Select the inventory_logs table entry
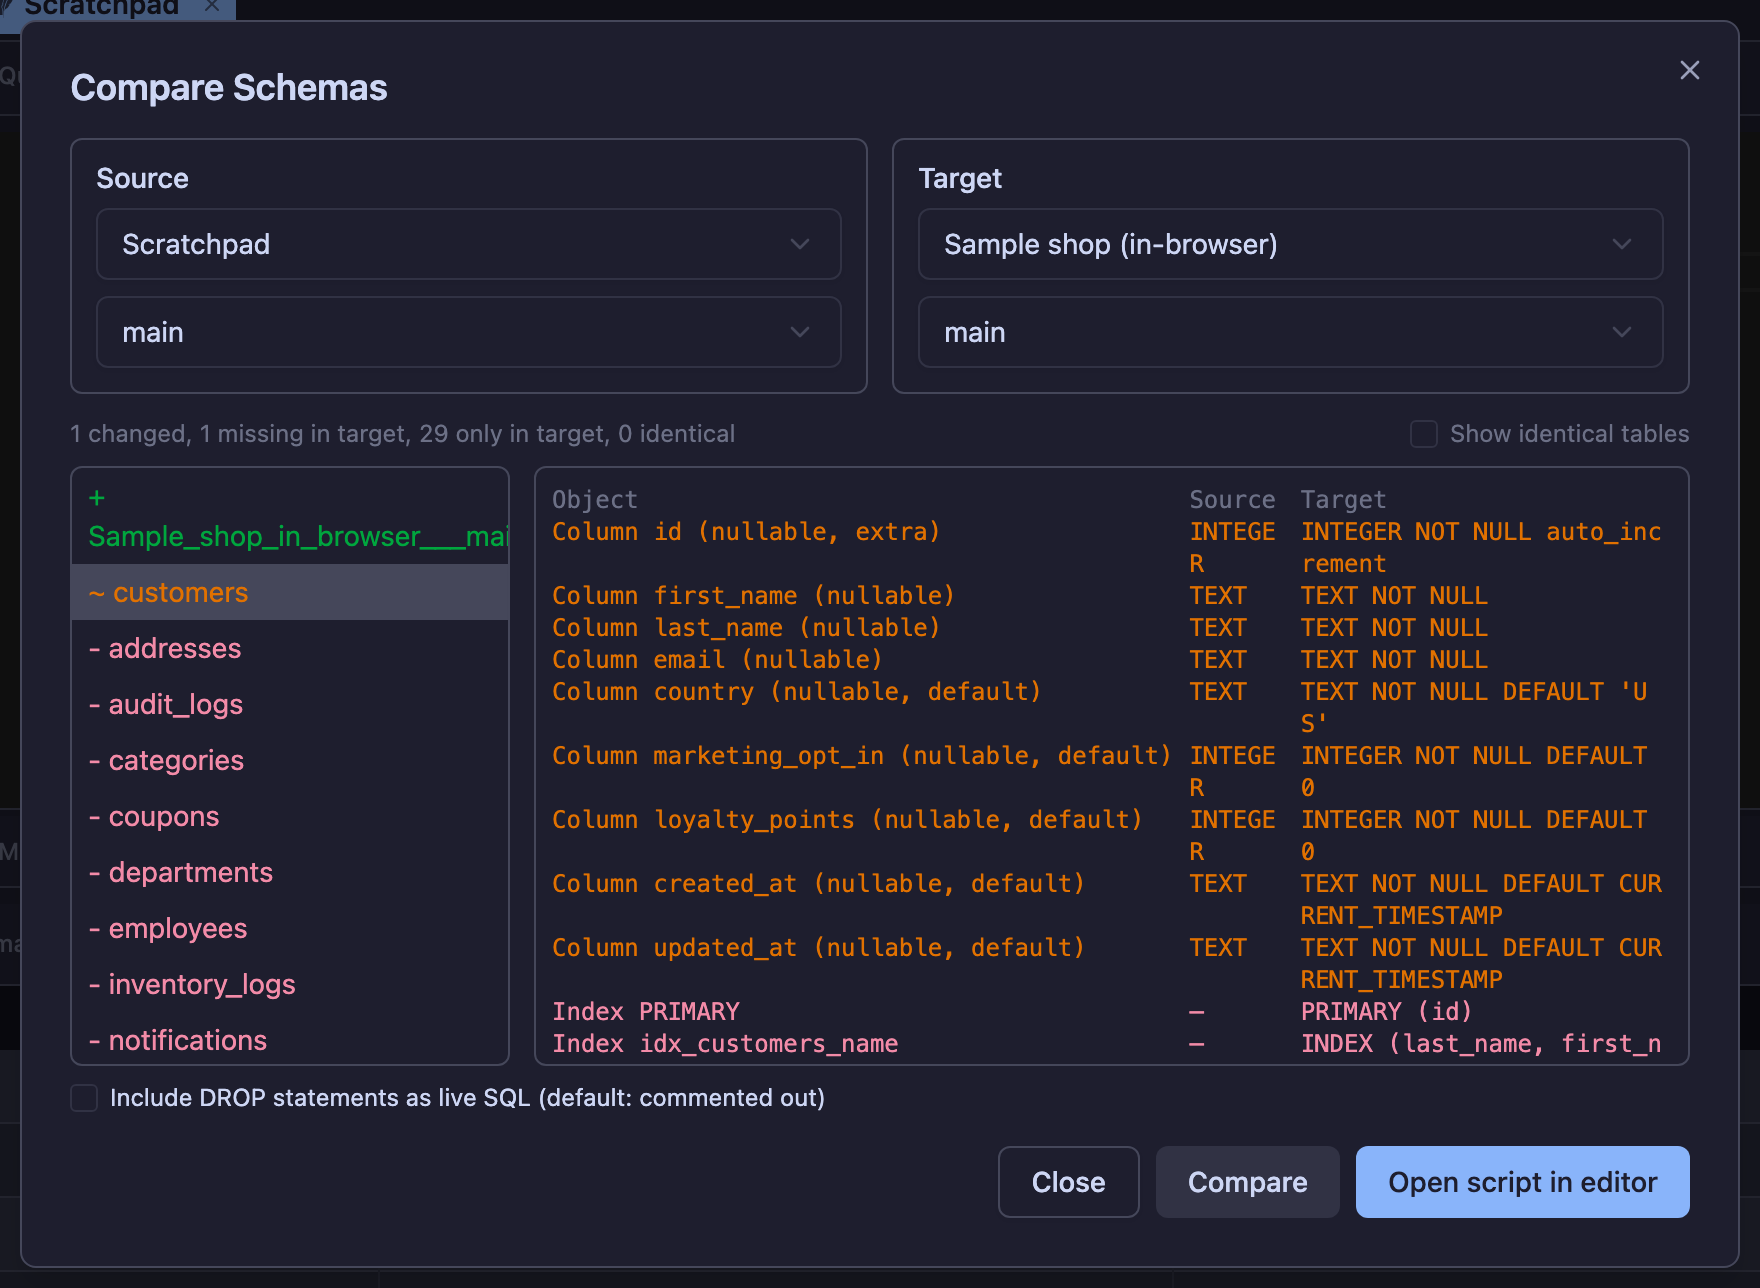Viewport: 1760px width, 1288px height. (290, 984)
